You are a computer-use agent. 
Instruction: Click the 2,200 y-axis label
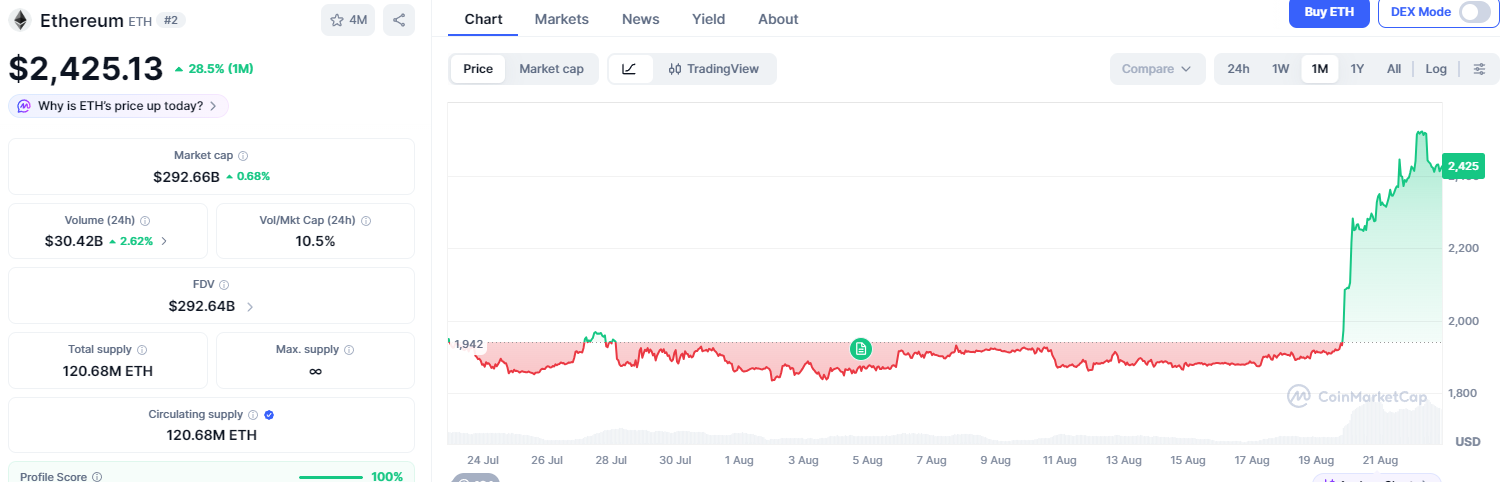[x=1464, y=248]
